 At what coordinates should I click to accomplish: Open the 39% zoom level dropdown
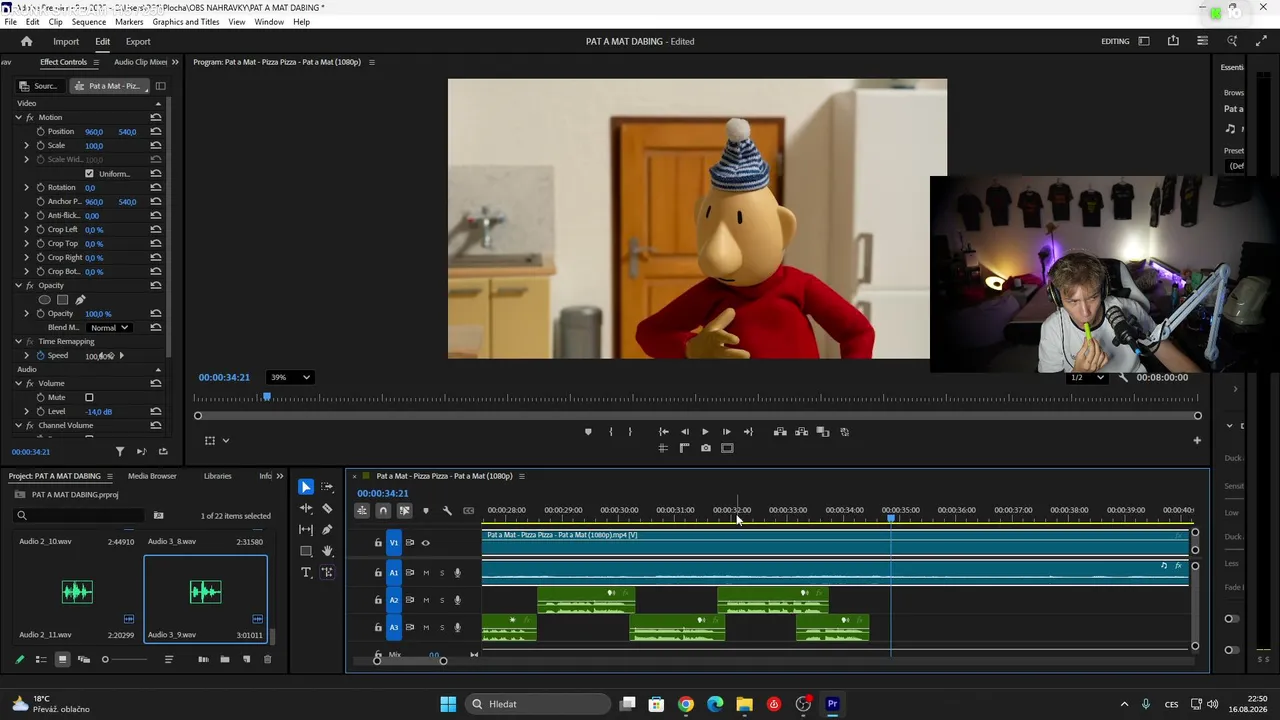coord(290,378)
